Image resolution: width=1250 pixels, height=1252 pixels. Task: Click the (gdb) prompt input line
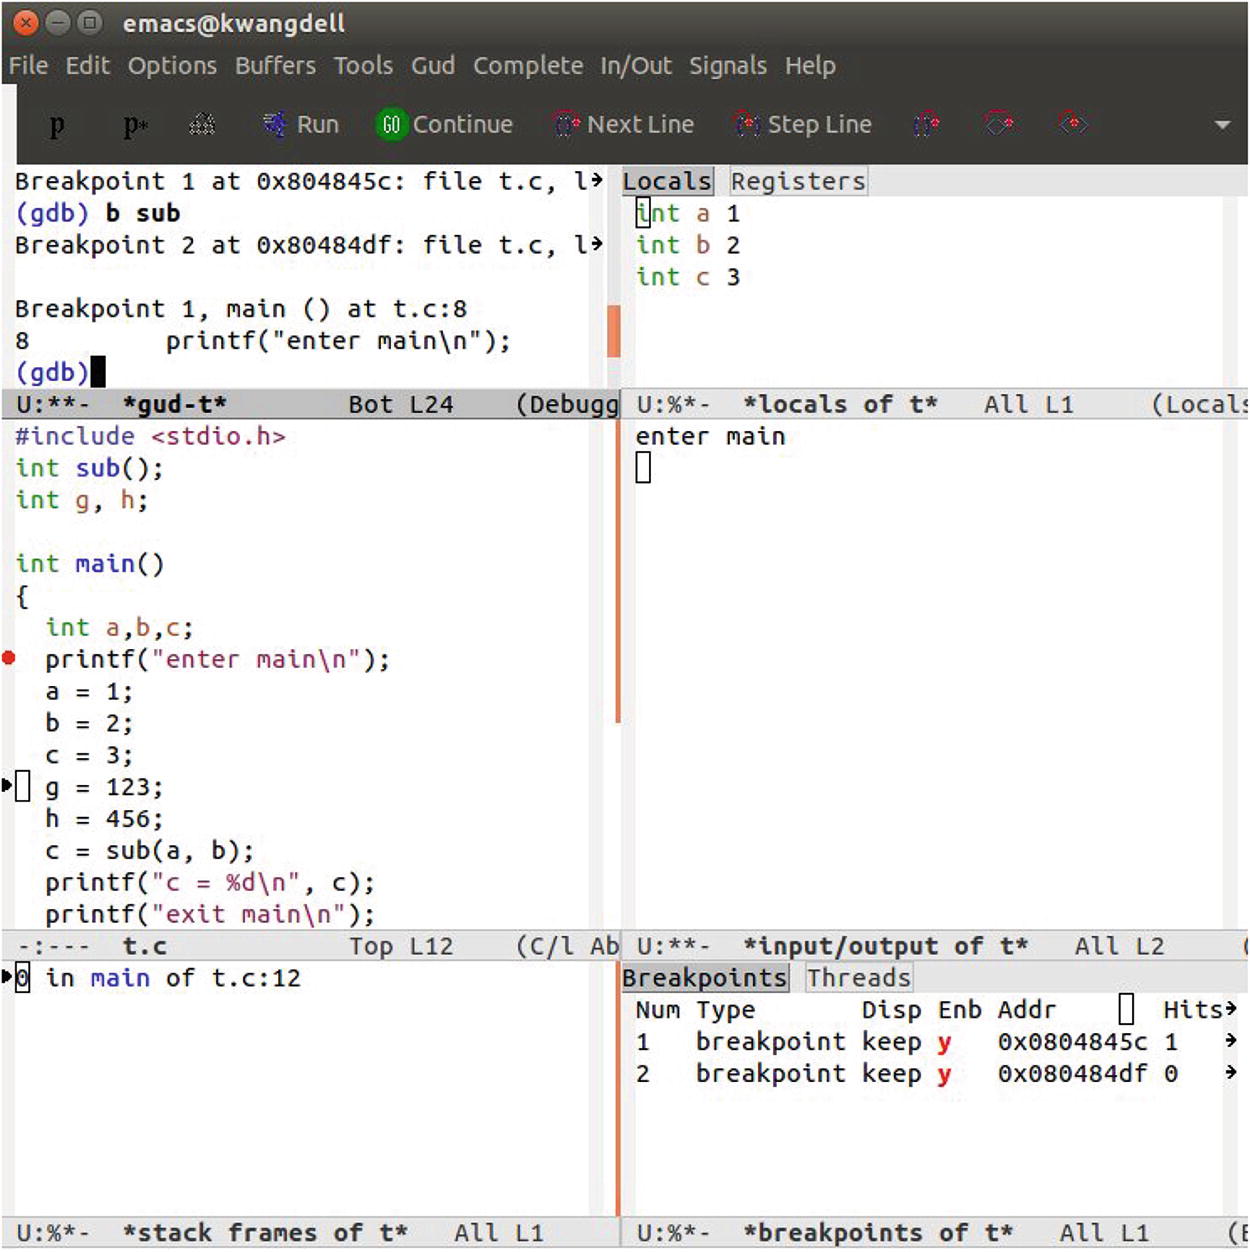tap(60, 373)
